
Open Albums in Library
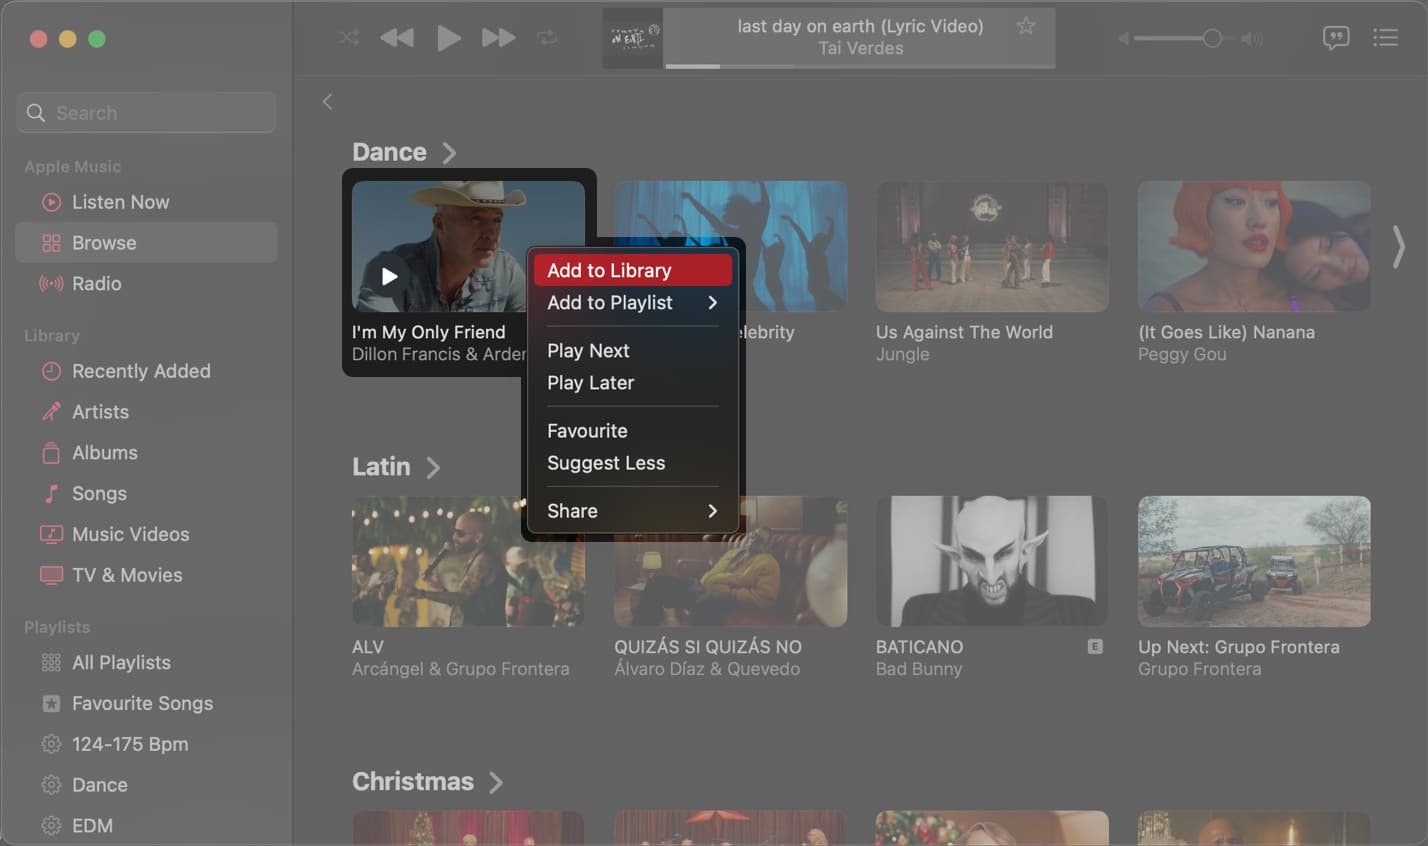146,453
